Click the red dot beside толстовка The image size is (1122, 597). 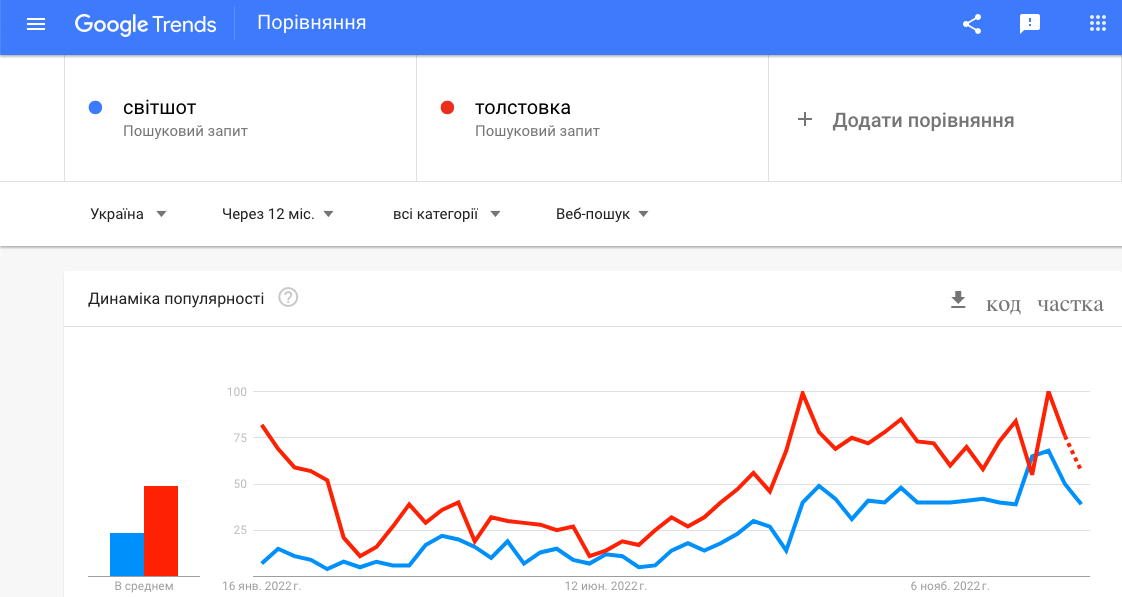[x=448, y=108]
